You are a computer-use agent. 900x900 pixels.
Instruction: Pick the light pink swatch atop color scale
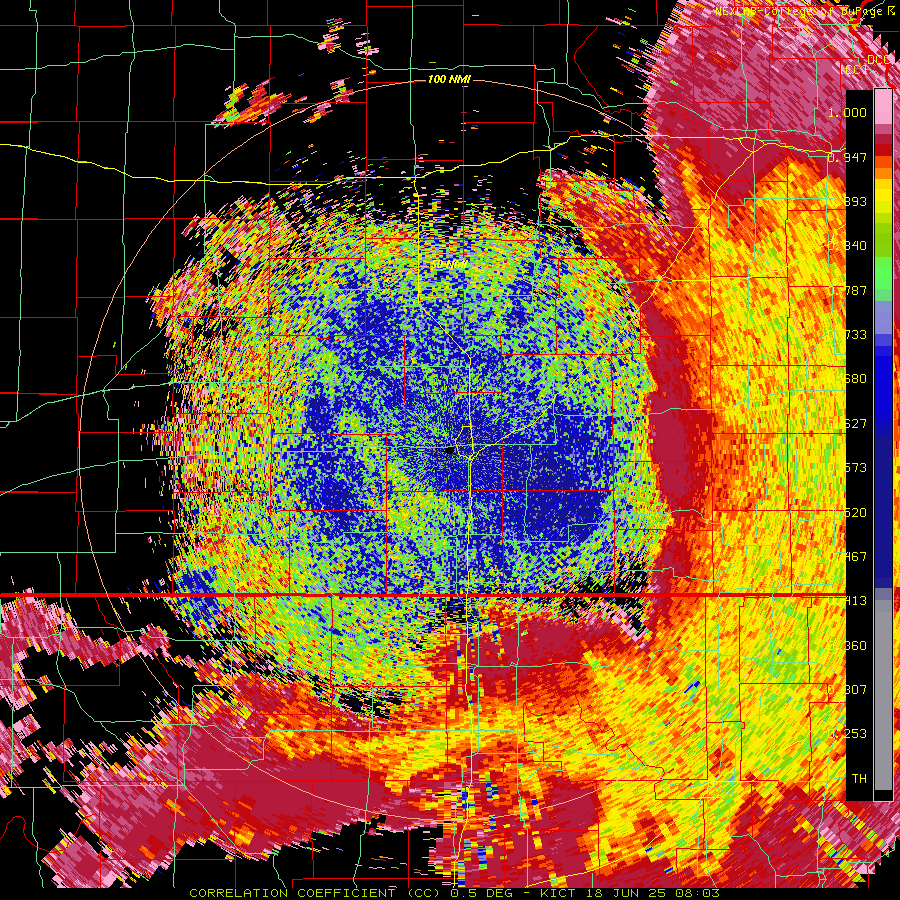(883, 106)
